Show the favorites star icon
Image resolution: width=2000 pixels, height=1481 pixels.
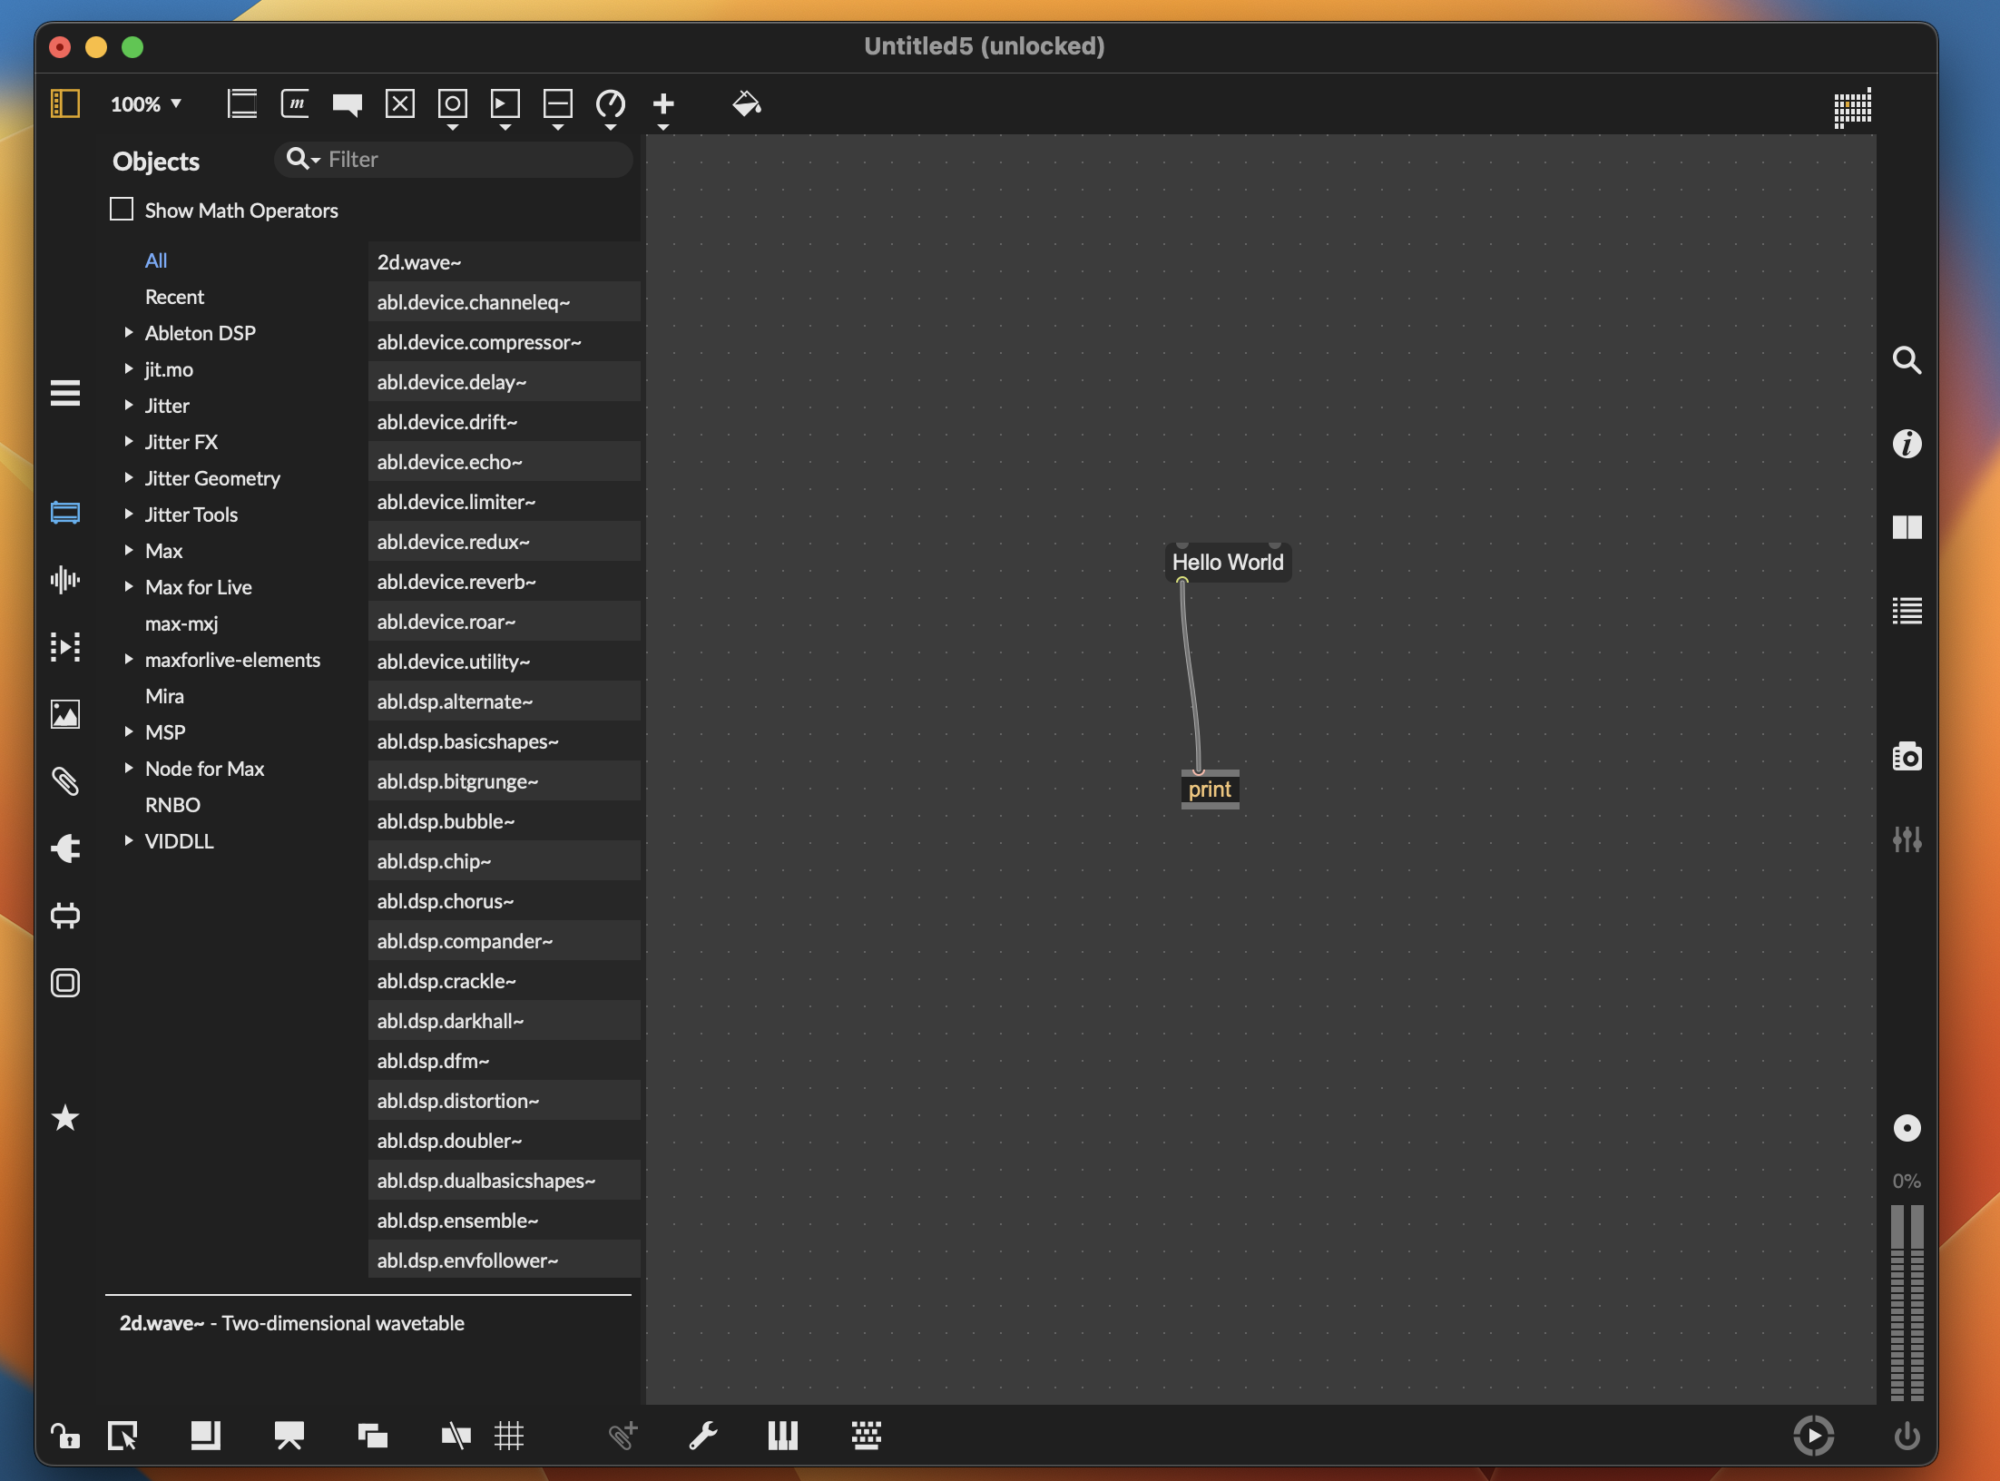(65, 1118)
